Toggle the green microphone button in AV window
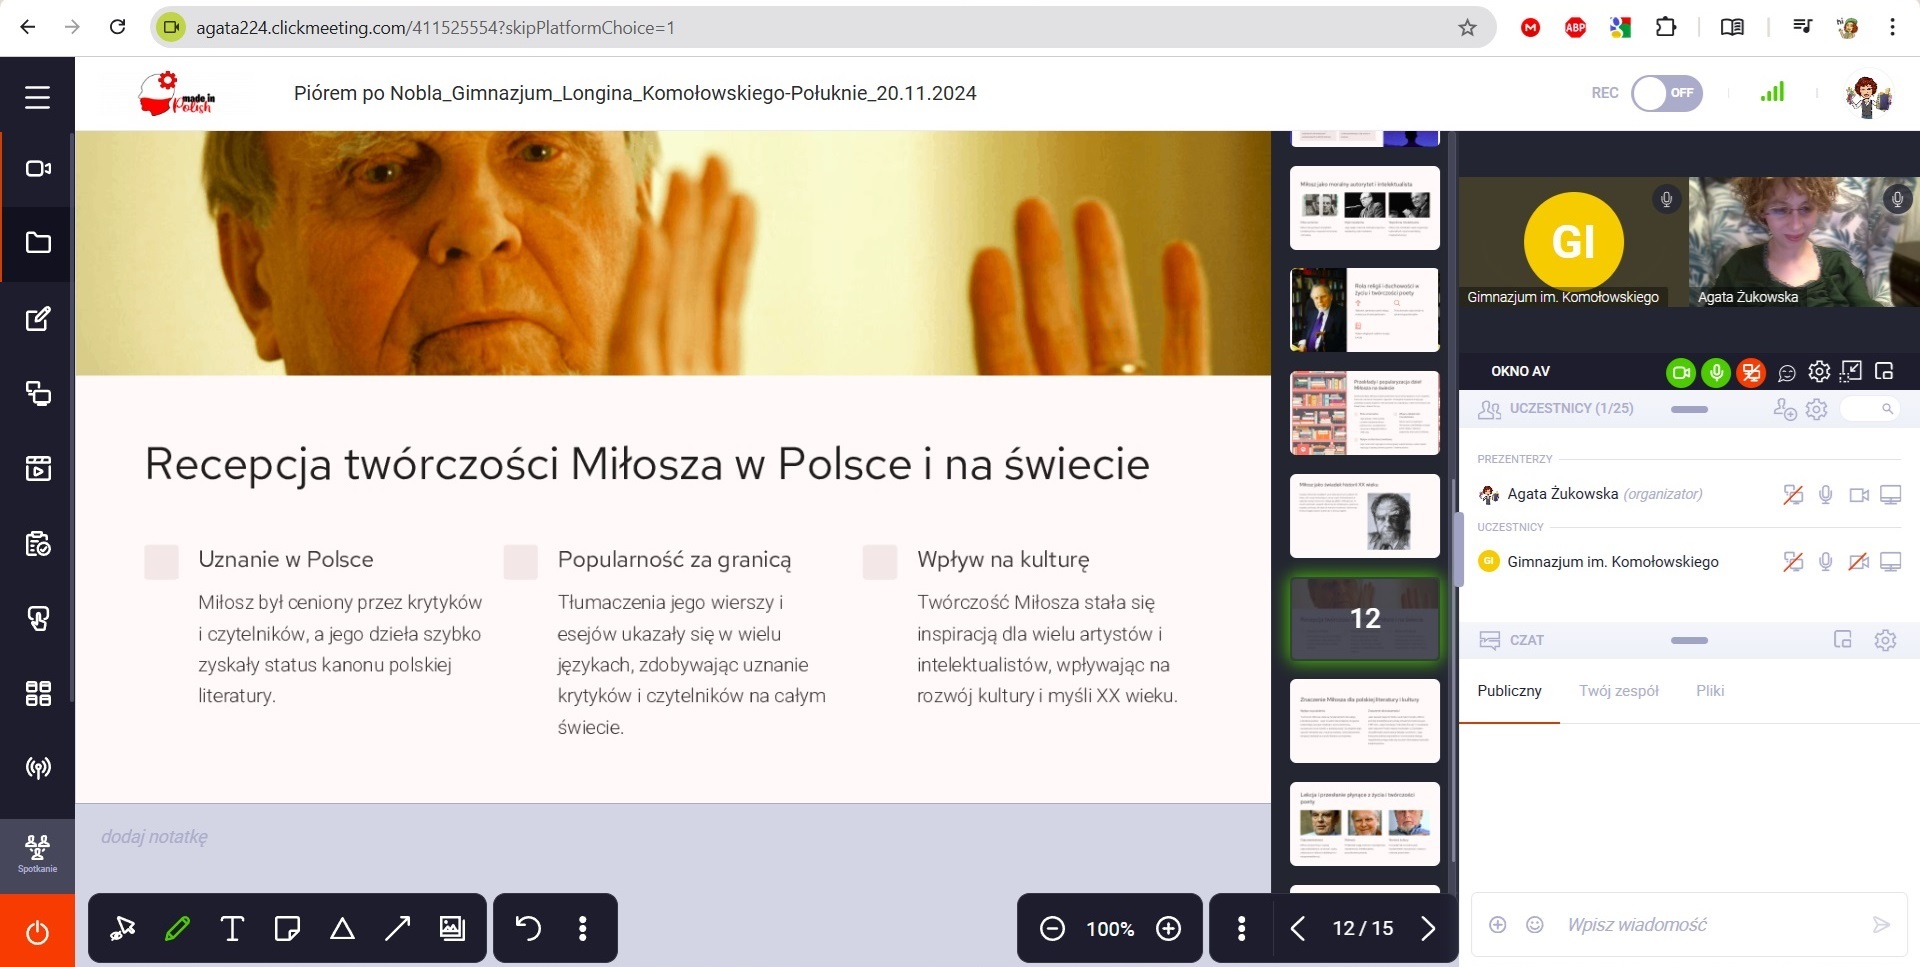The width and height of the screenshot is (1920, 967). point(1716,373)
